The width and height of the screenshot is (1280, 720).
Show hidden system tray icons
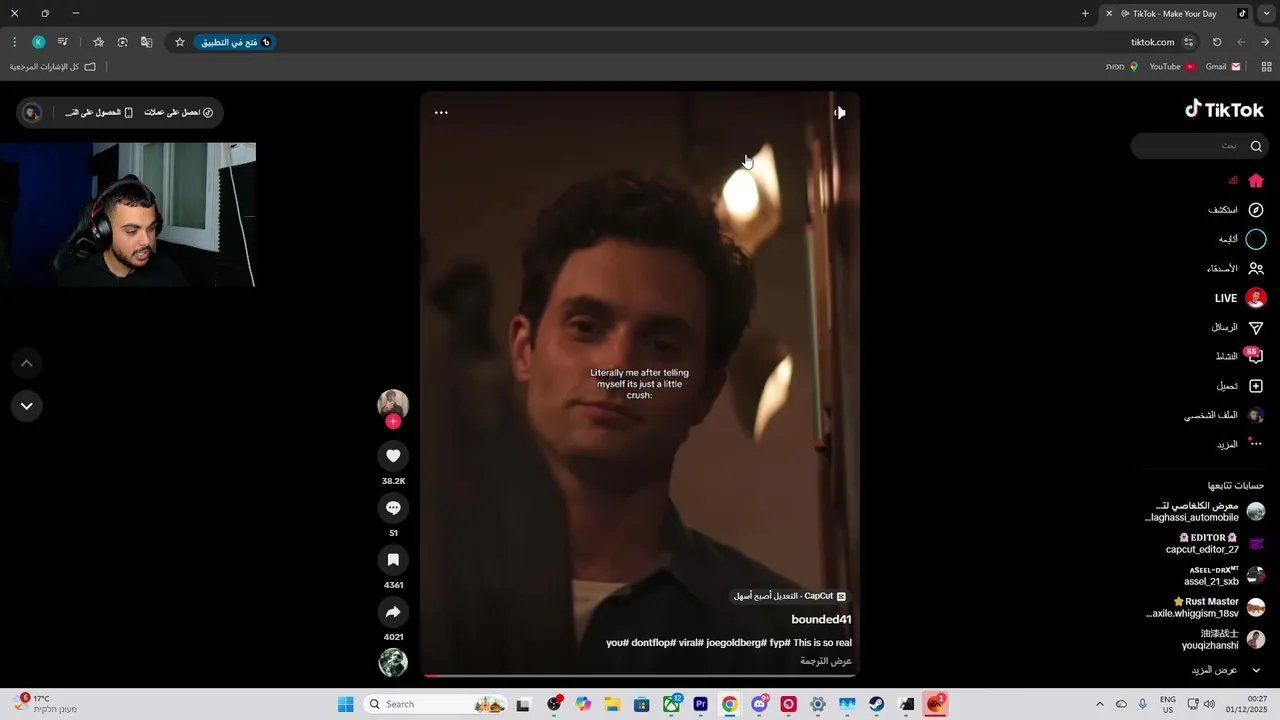[1100, 704]
